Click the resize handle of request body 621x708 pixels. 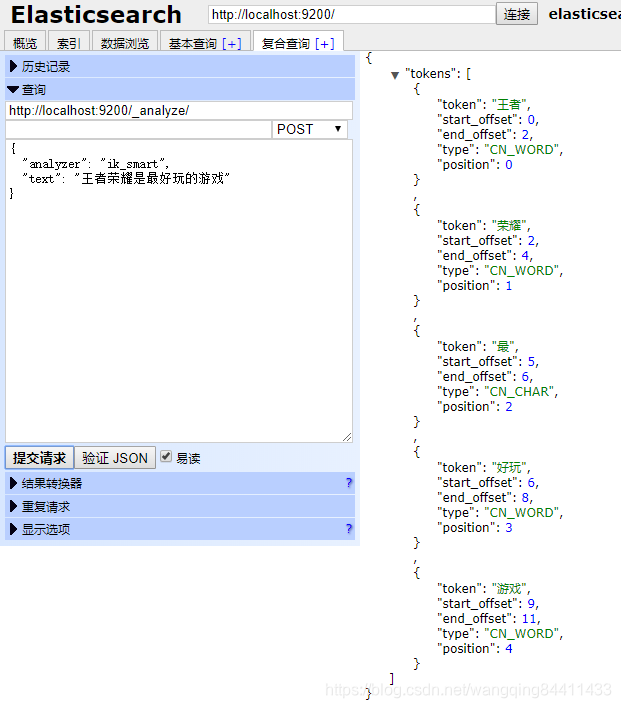coord(347,437)
